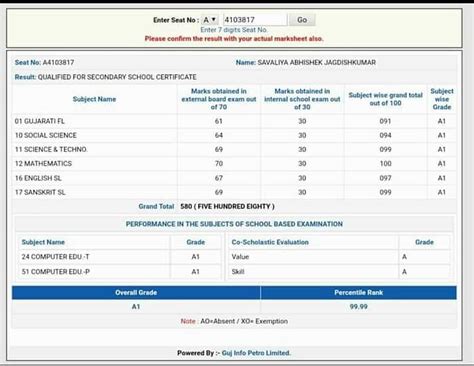Click Social Science grand total 094

point(385,135)
